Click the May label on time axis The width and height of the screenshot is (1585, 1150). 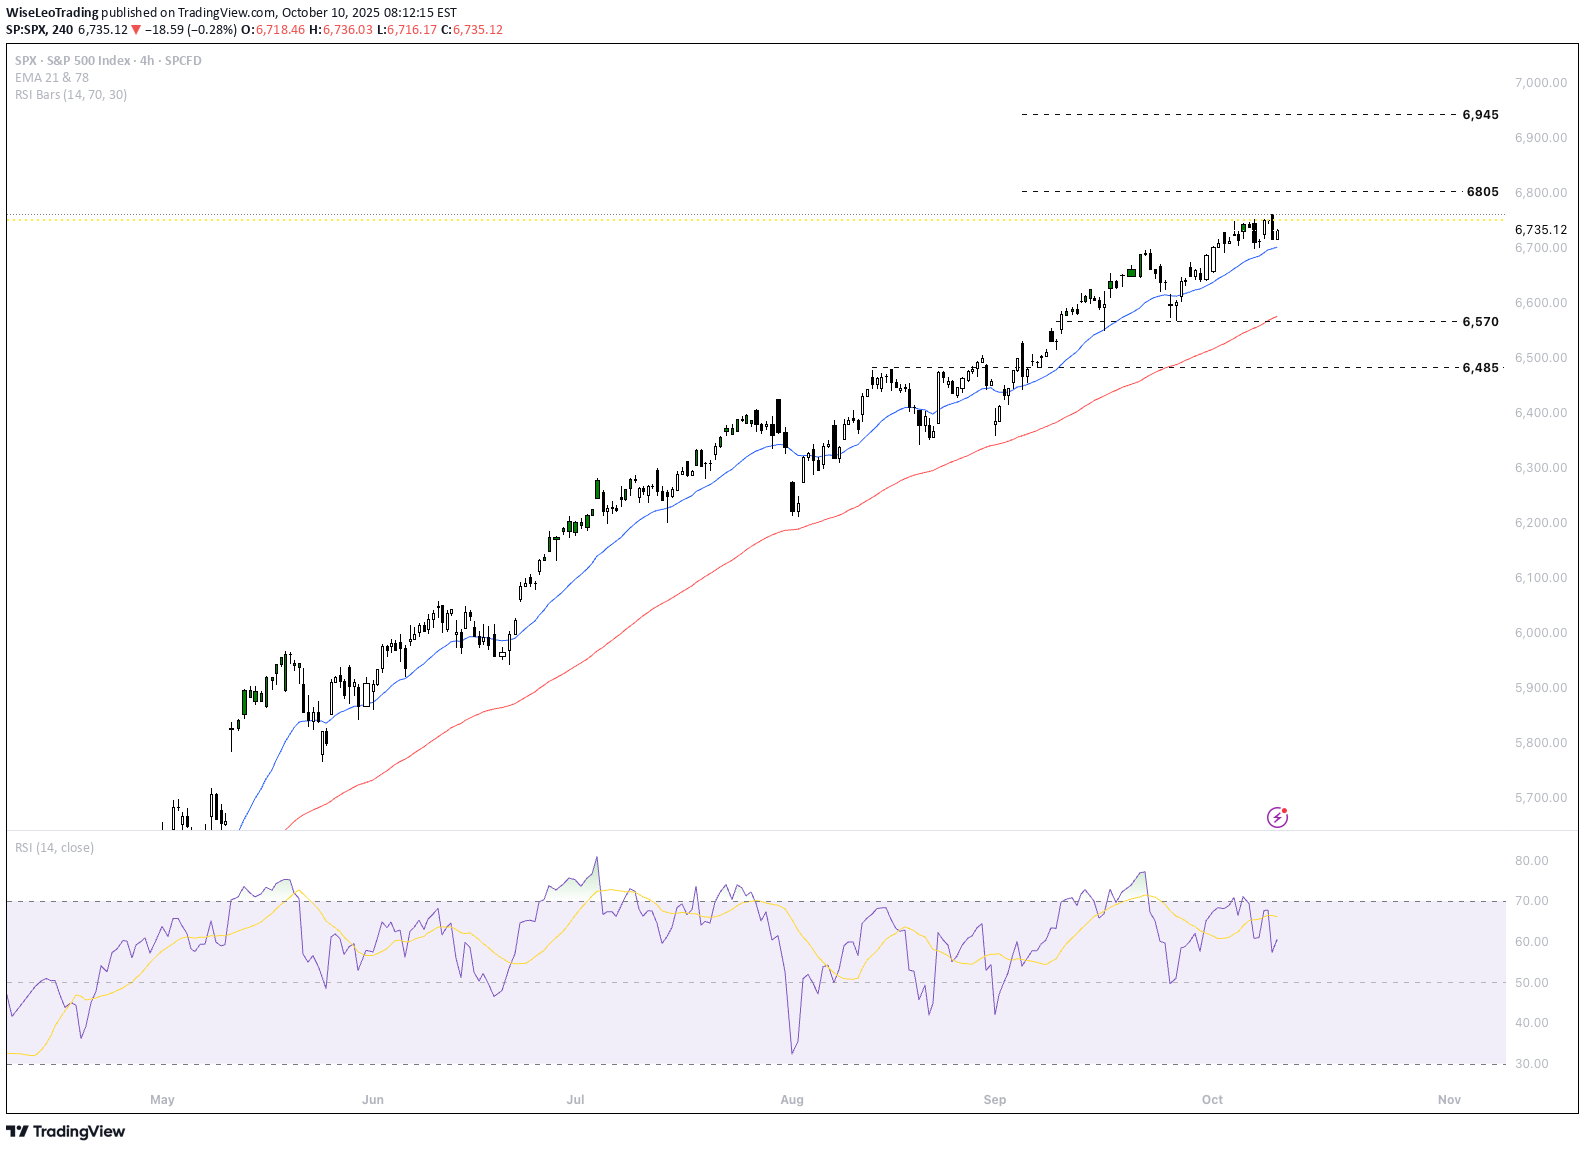(162, 1100)
